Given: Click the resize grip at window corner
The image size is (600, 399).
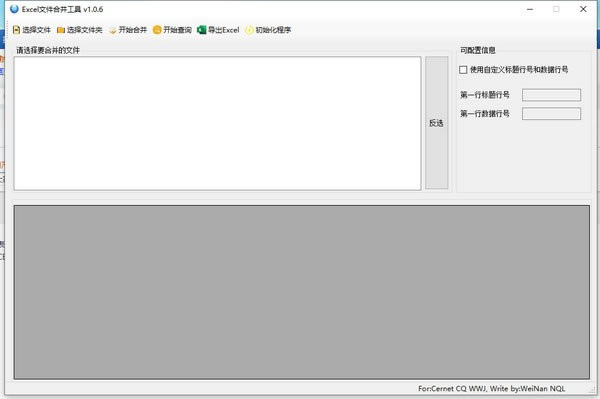Looking at the screenshot, I should pos(592,390).
